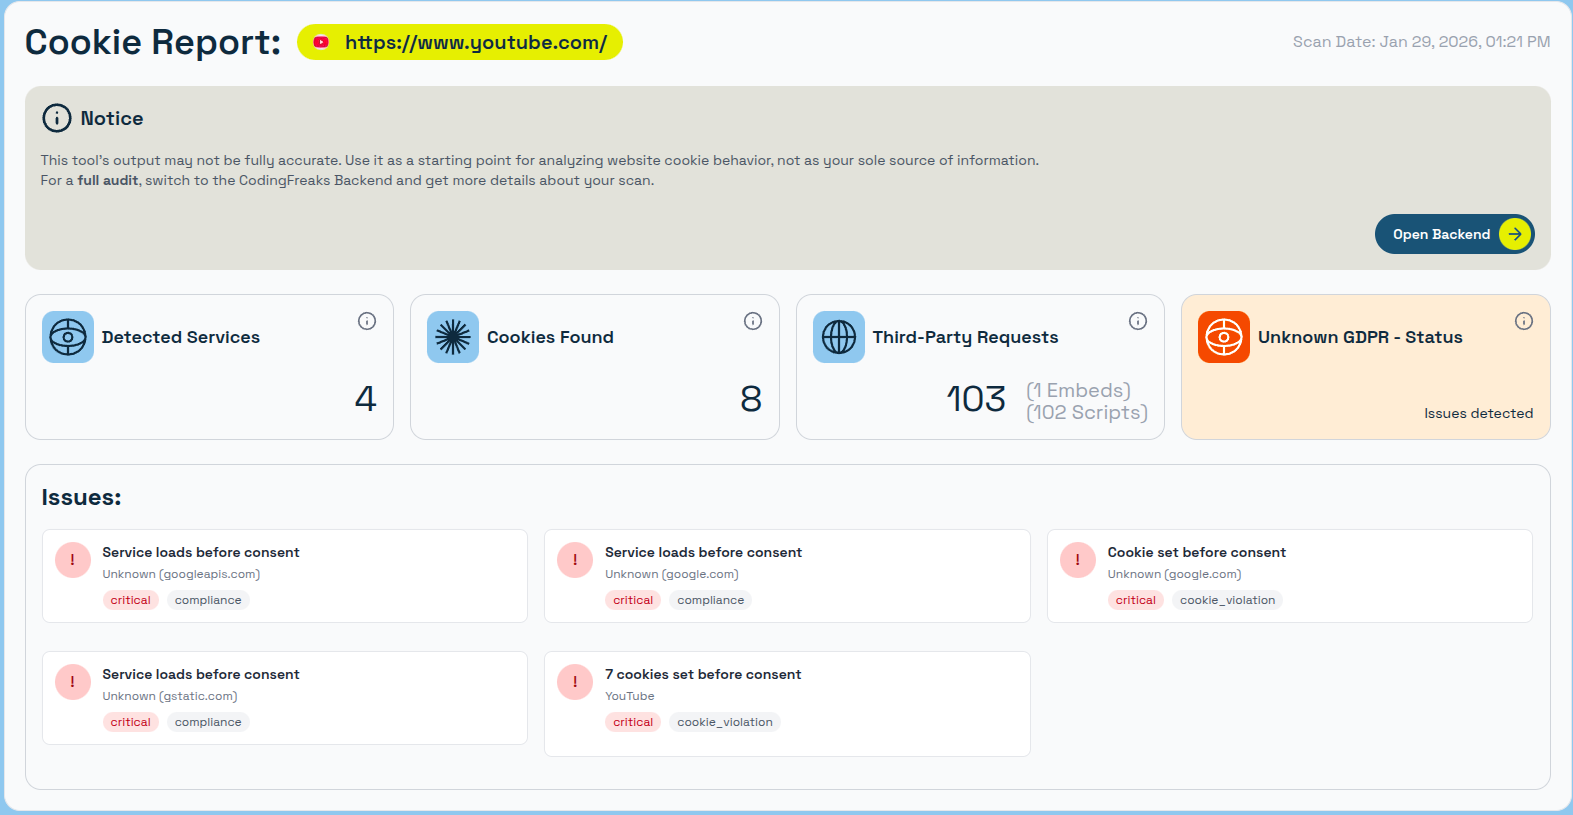Click the orange Unknown GDPR Status icon

(1223, 337)
